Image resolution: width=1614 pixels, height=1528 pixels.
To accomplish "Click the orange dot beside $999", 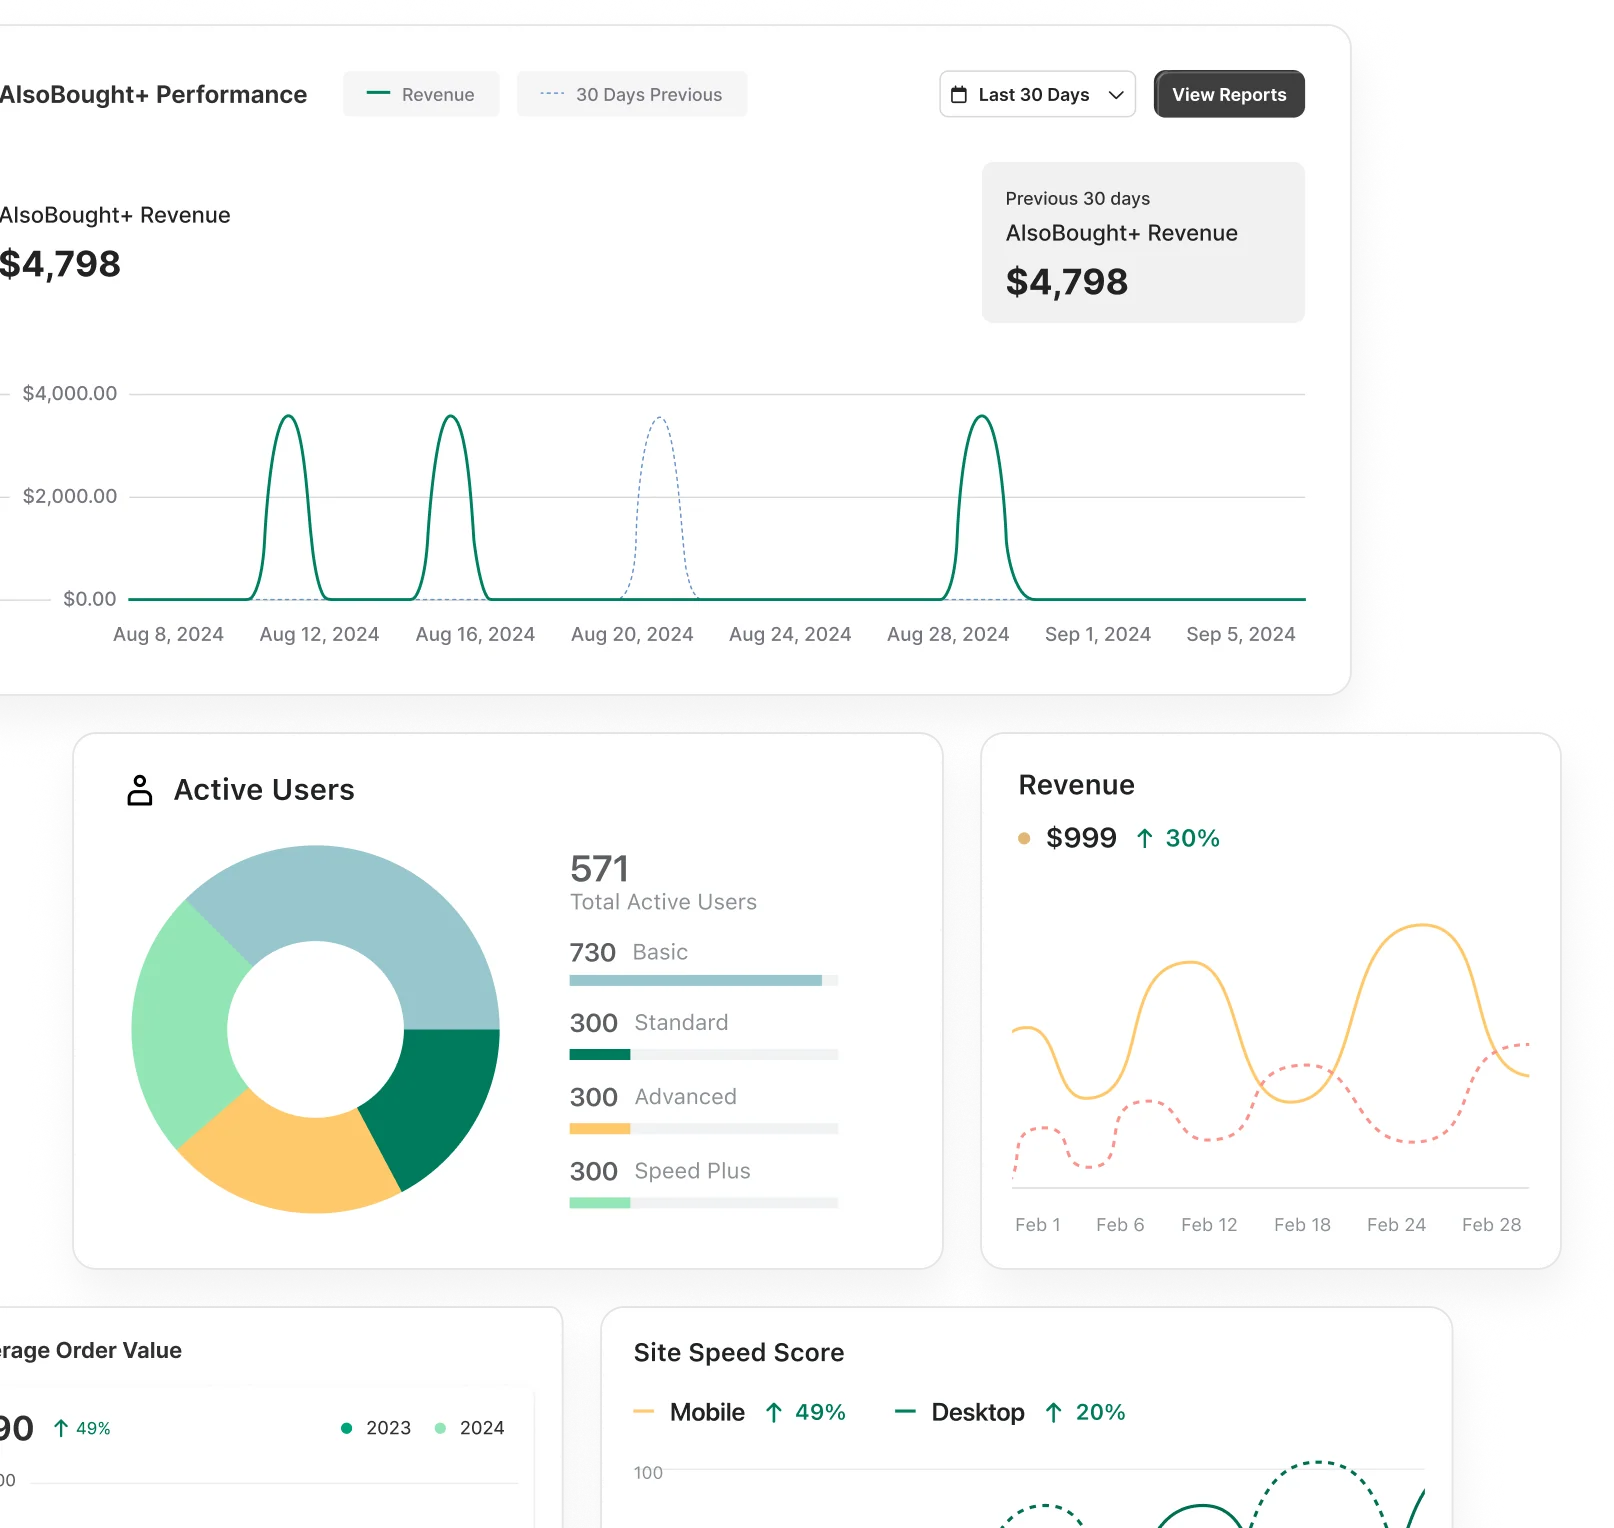I will [1024, 838].
